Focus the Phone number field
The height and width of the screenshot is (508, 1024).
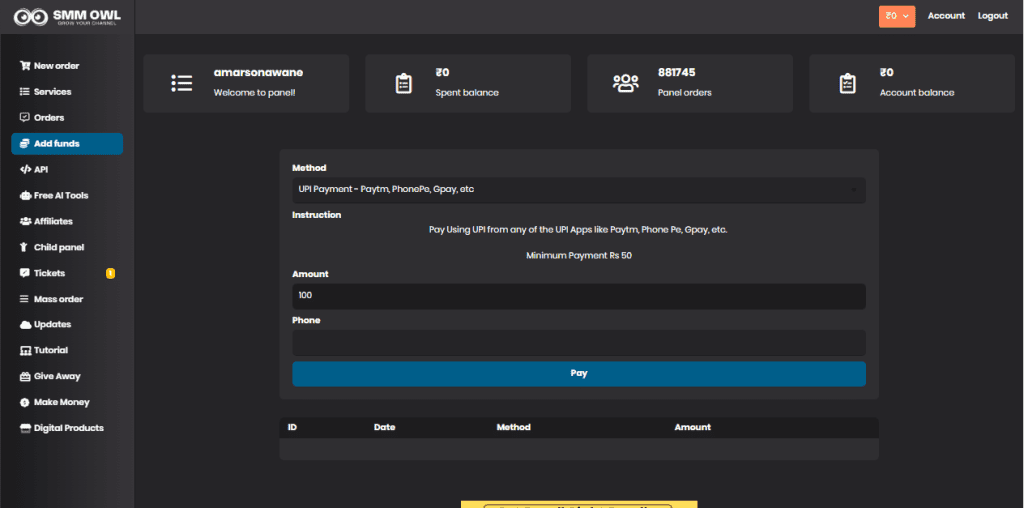(578, 343)
